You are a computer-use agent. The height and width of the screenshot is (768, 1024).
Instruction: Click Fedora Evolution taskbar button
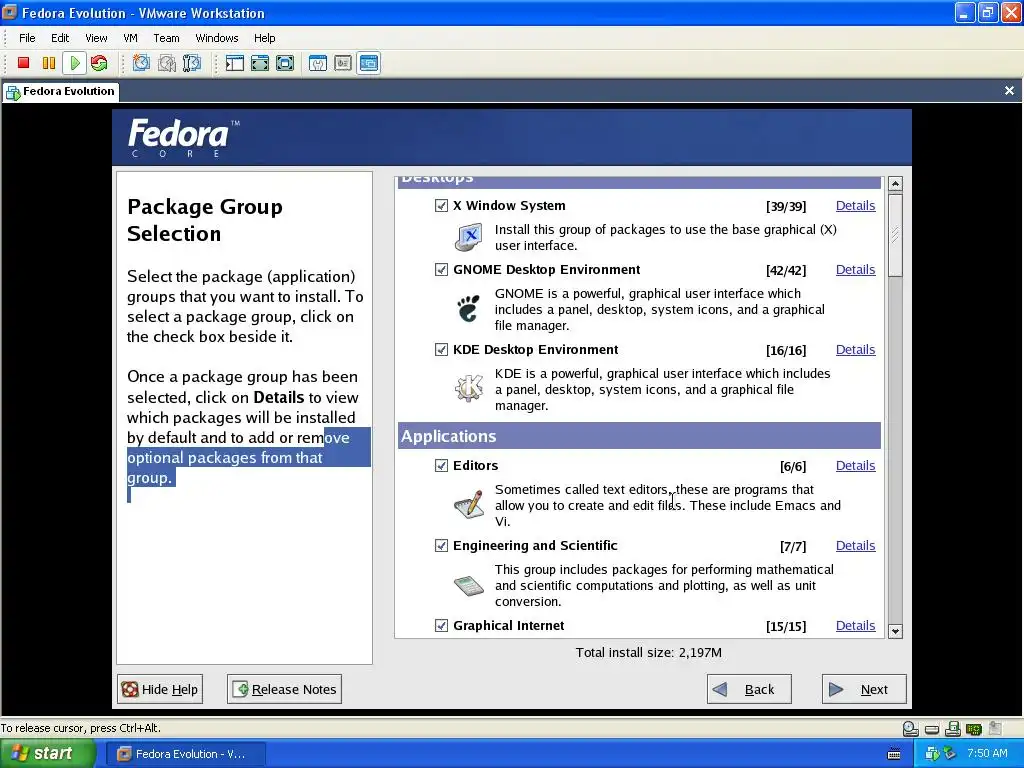point(187,754)
